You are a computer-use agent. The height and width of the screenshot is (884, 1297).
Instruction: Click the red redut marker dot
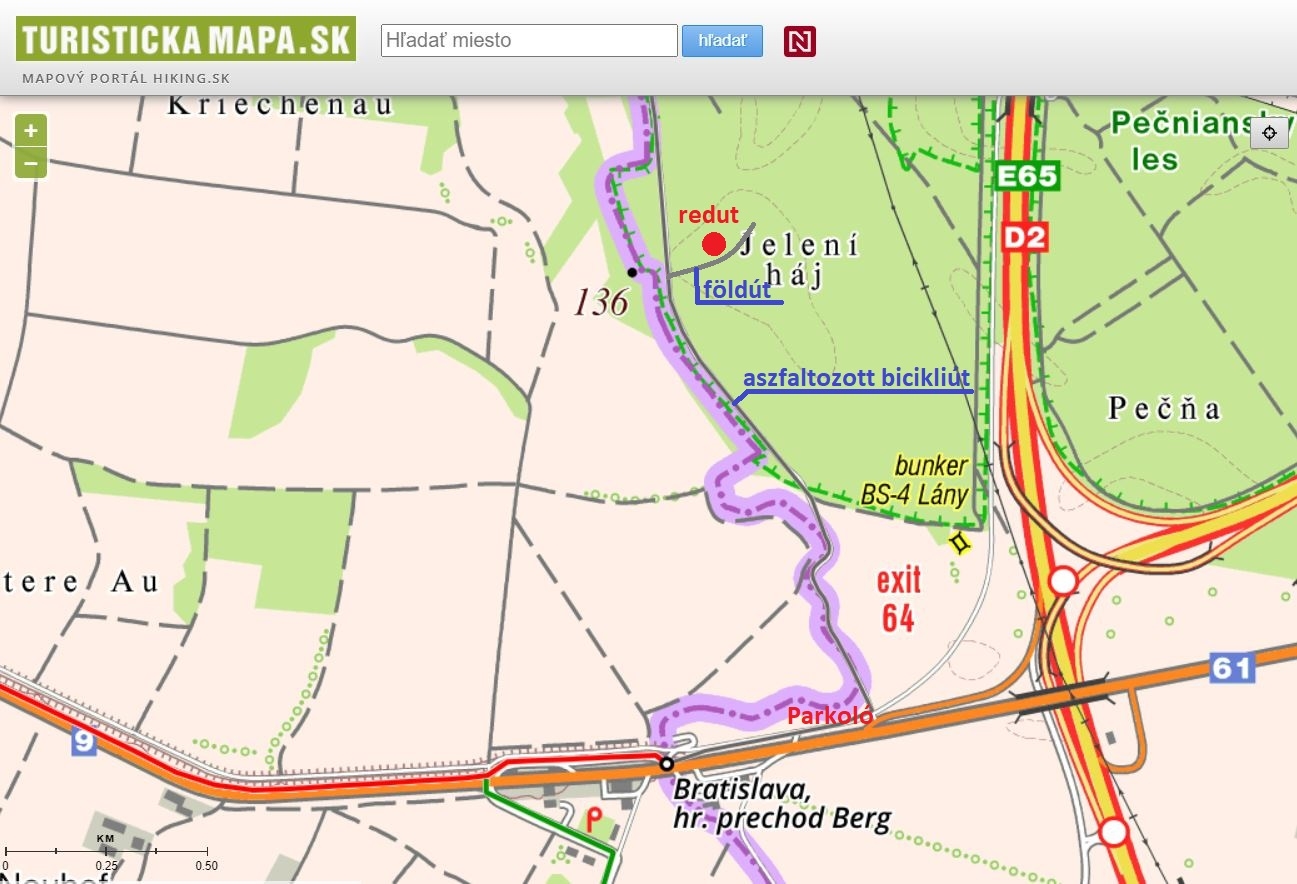(x=713, y=244)
